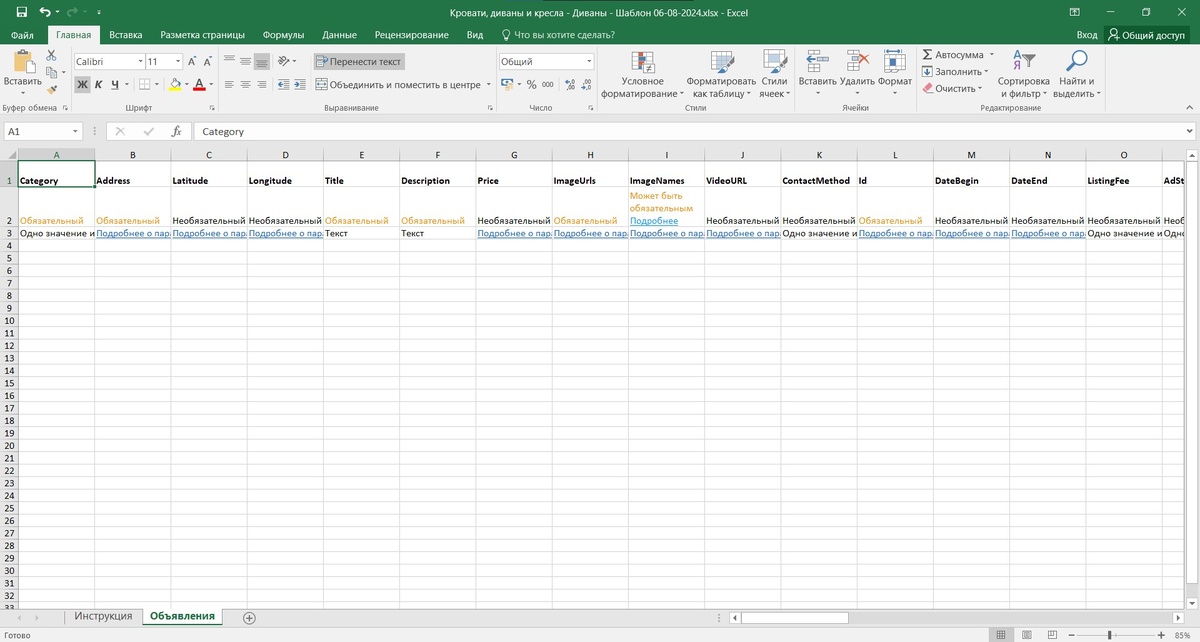The height and width of the screenshot is (642, 1200).
Task: Apply red font color A
Action: click(x=199, y=85)
